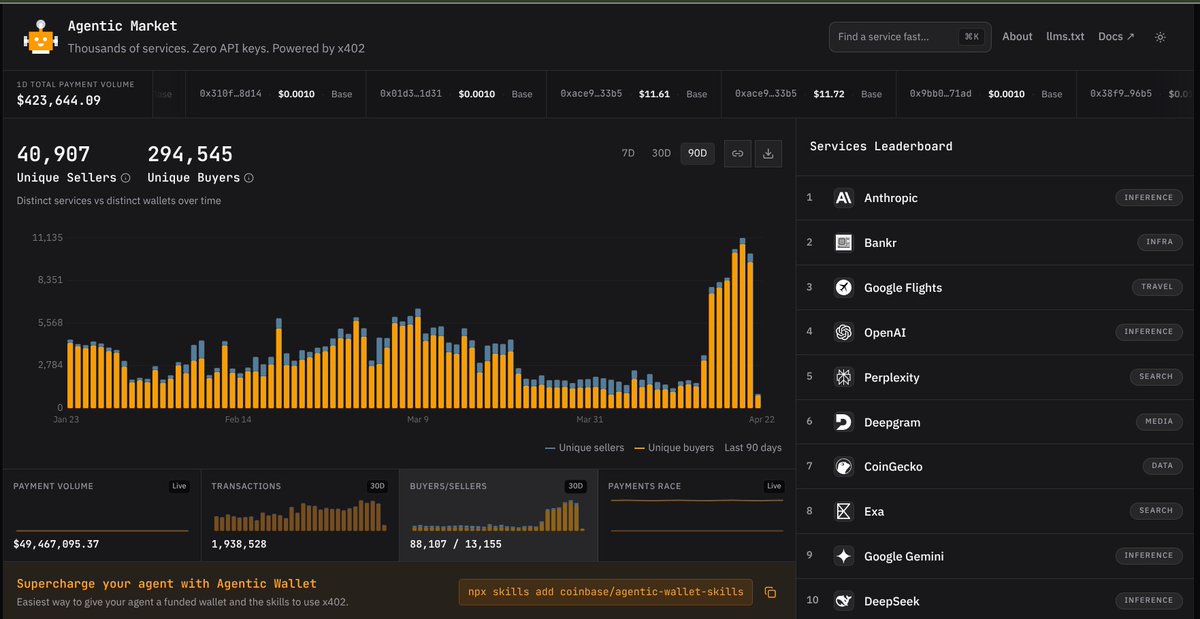The image size is (1200, 619).
Task: Open the Anthropic service logo
Action: (x=843, y=198)
